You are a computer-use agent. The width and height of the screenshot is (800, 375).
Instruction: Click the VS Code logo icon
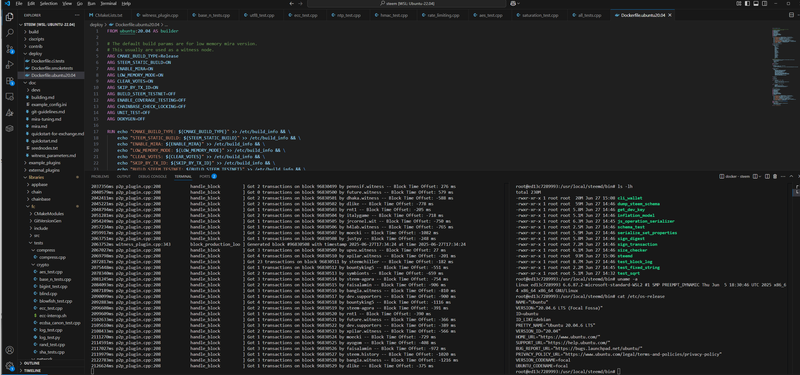[7, 3]
